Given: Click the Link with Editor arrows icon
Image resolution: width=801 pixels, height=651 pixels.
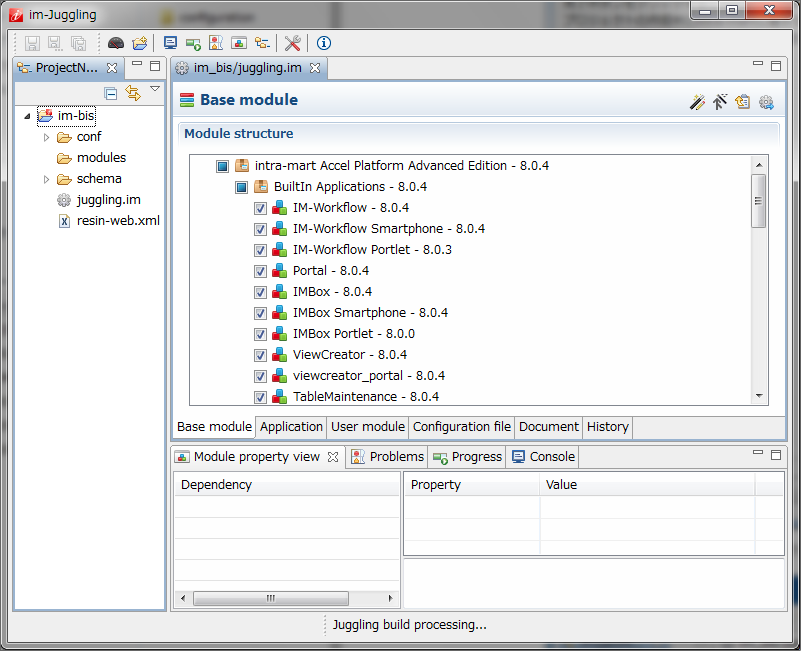Looking at the screenshot, I should click(133, 93).
